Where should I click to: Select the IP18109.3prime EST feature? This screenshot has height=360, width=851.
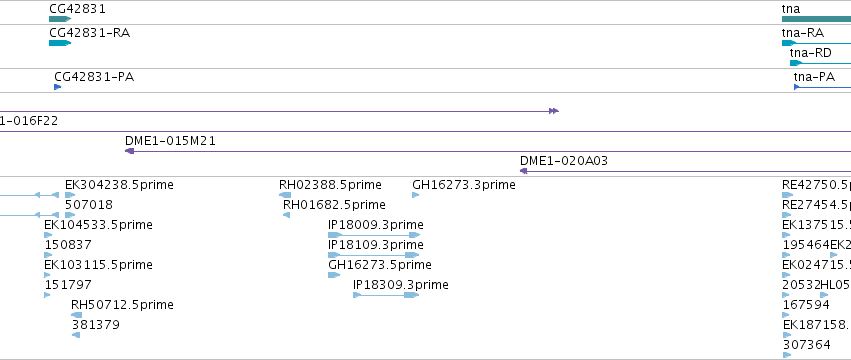(x=374, y=255)
